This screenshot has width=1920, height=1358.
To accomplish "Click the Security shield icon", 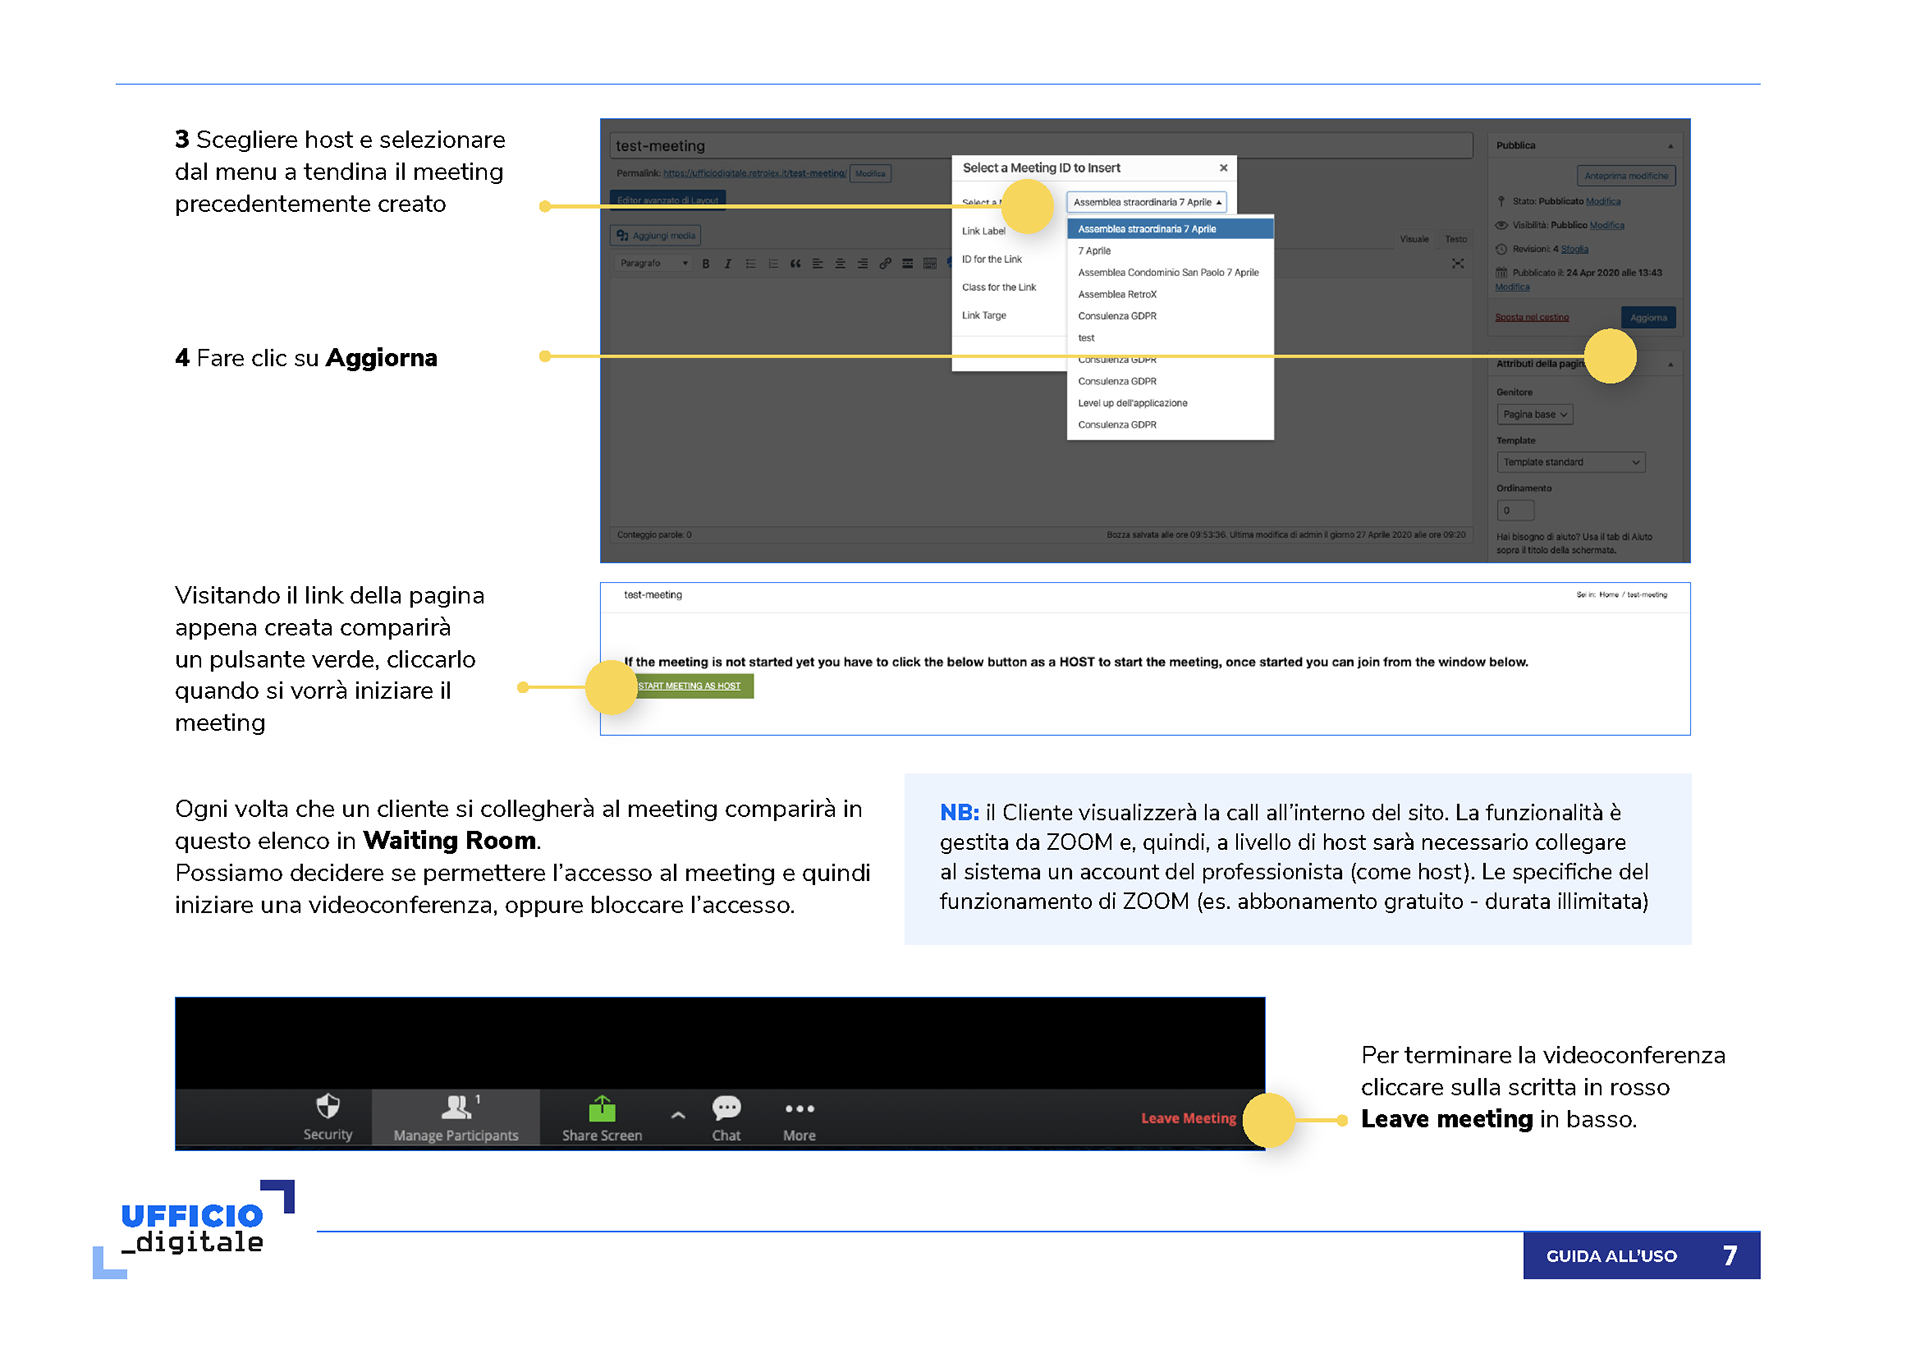I will tap(327, 1106).
